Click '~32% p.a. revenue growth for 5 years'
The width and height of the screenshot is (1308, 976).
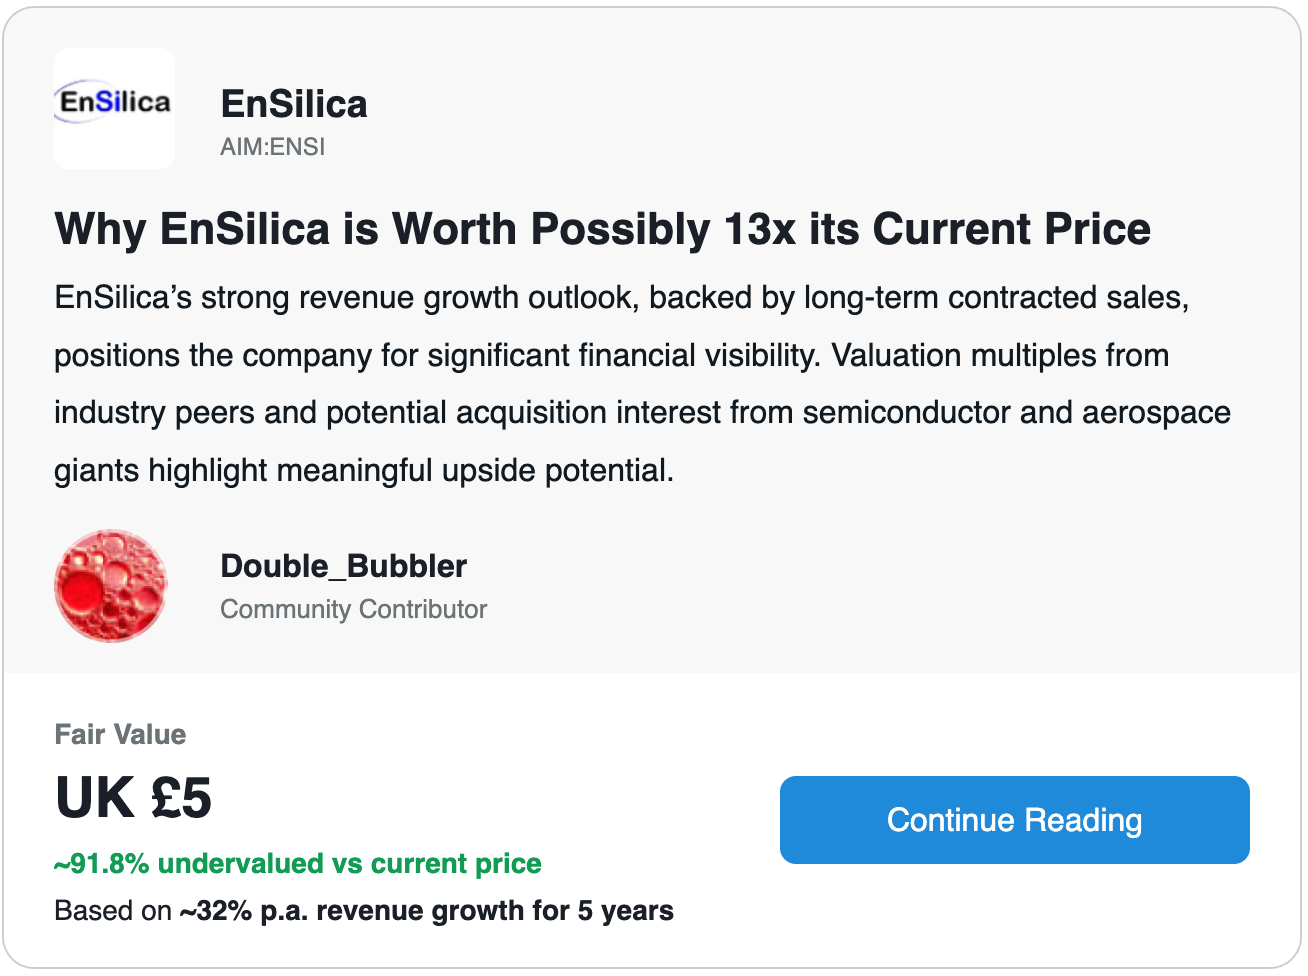click(x=426, y=911)
